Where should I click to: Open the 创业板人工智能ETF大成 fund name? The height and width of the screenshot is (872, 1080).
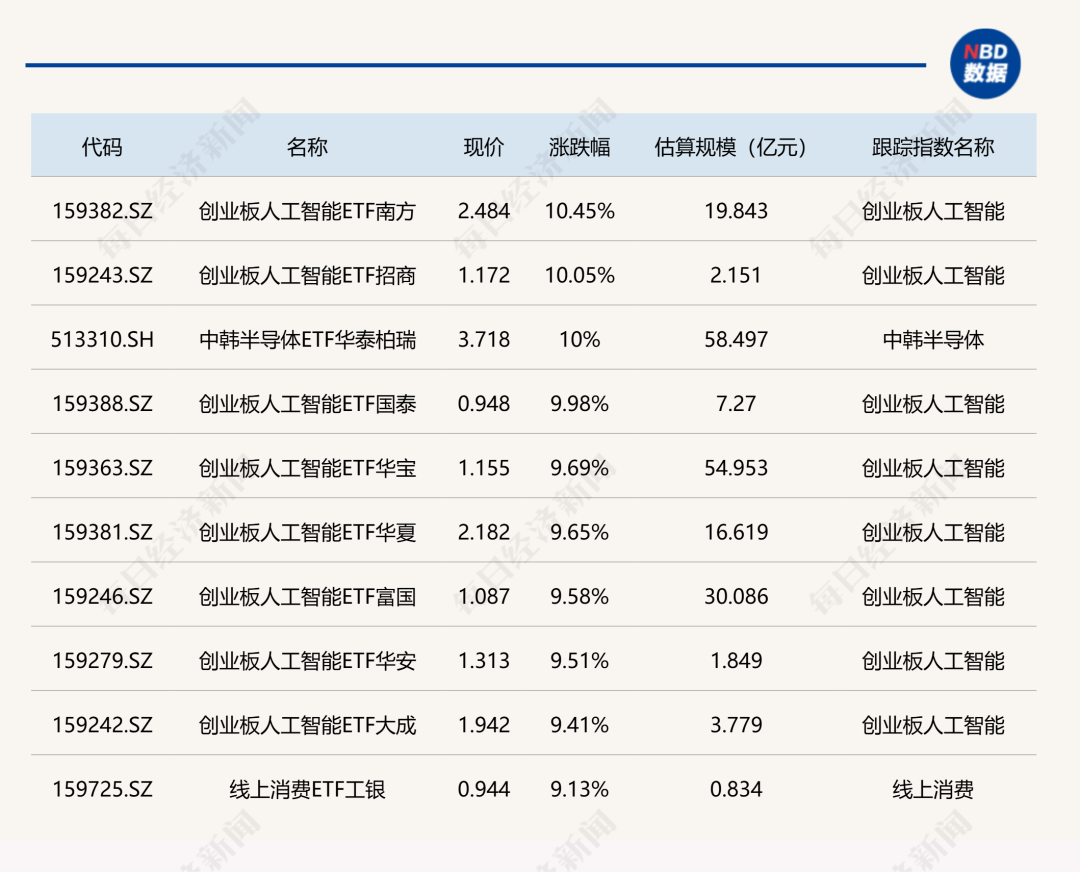[307, 725]
